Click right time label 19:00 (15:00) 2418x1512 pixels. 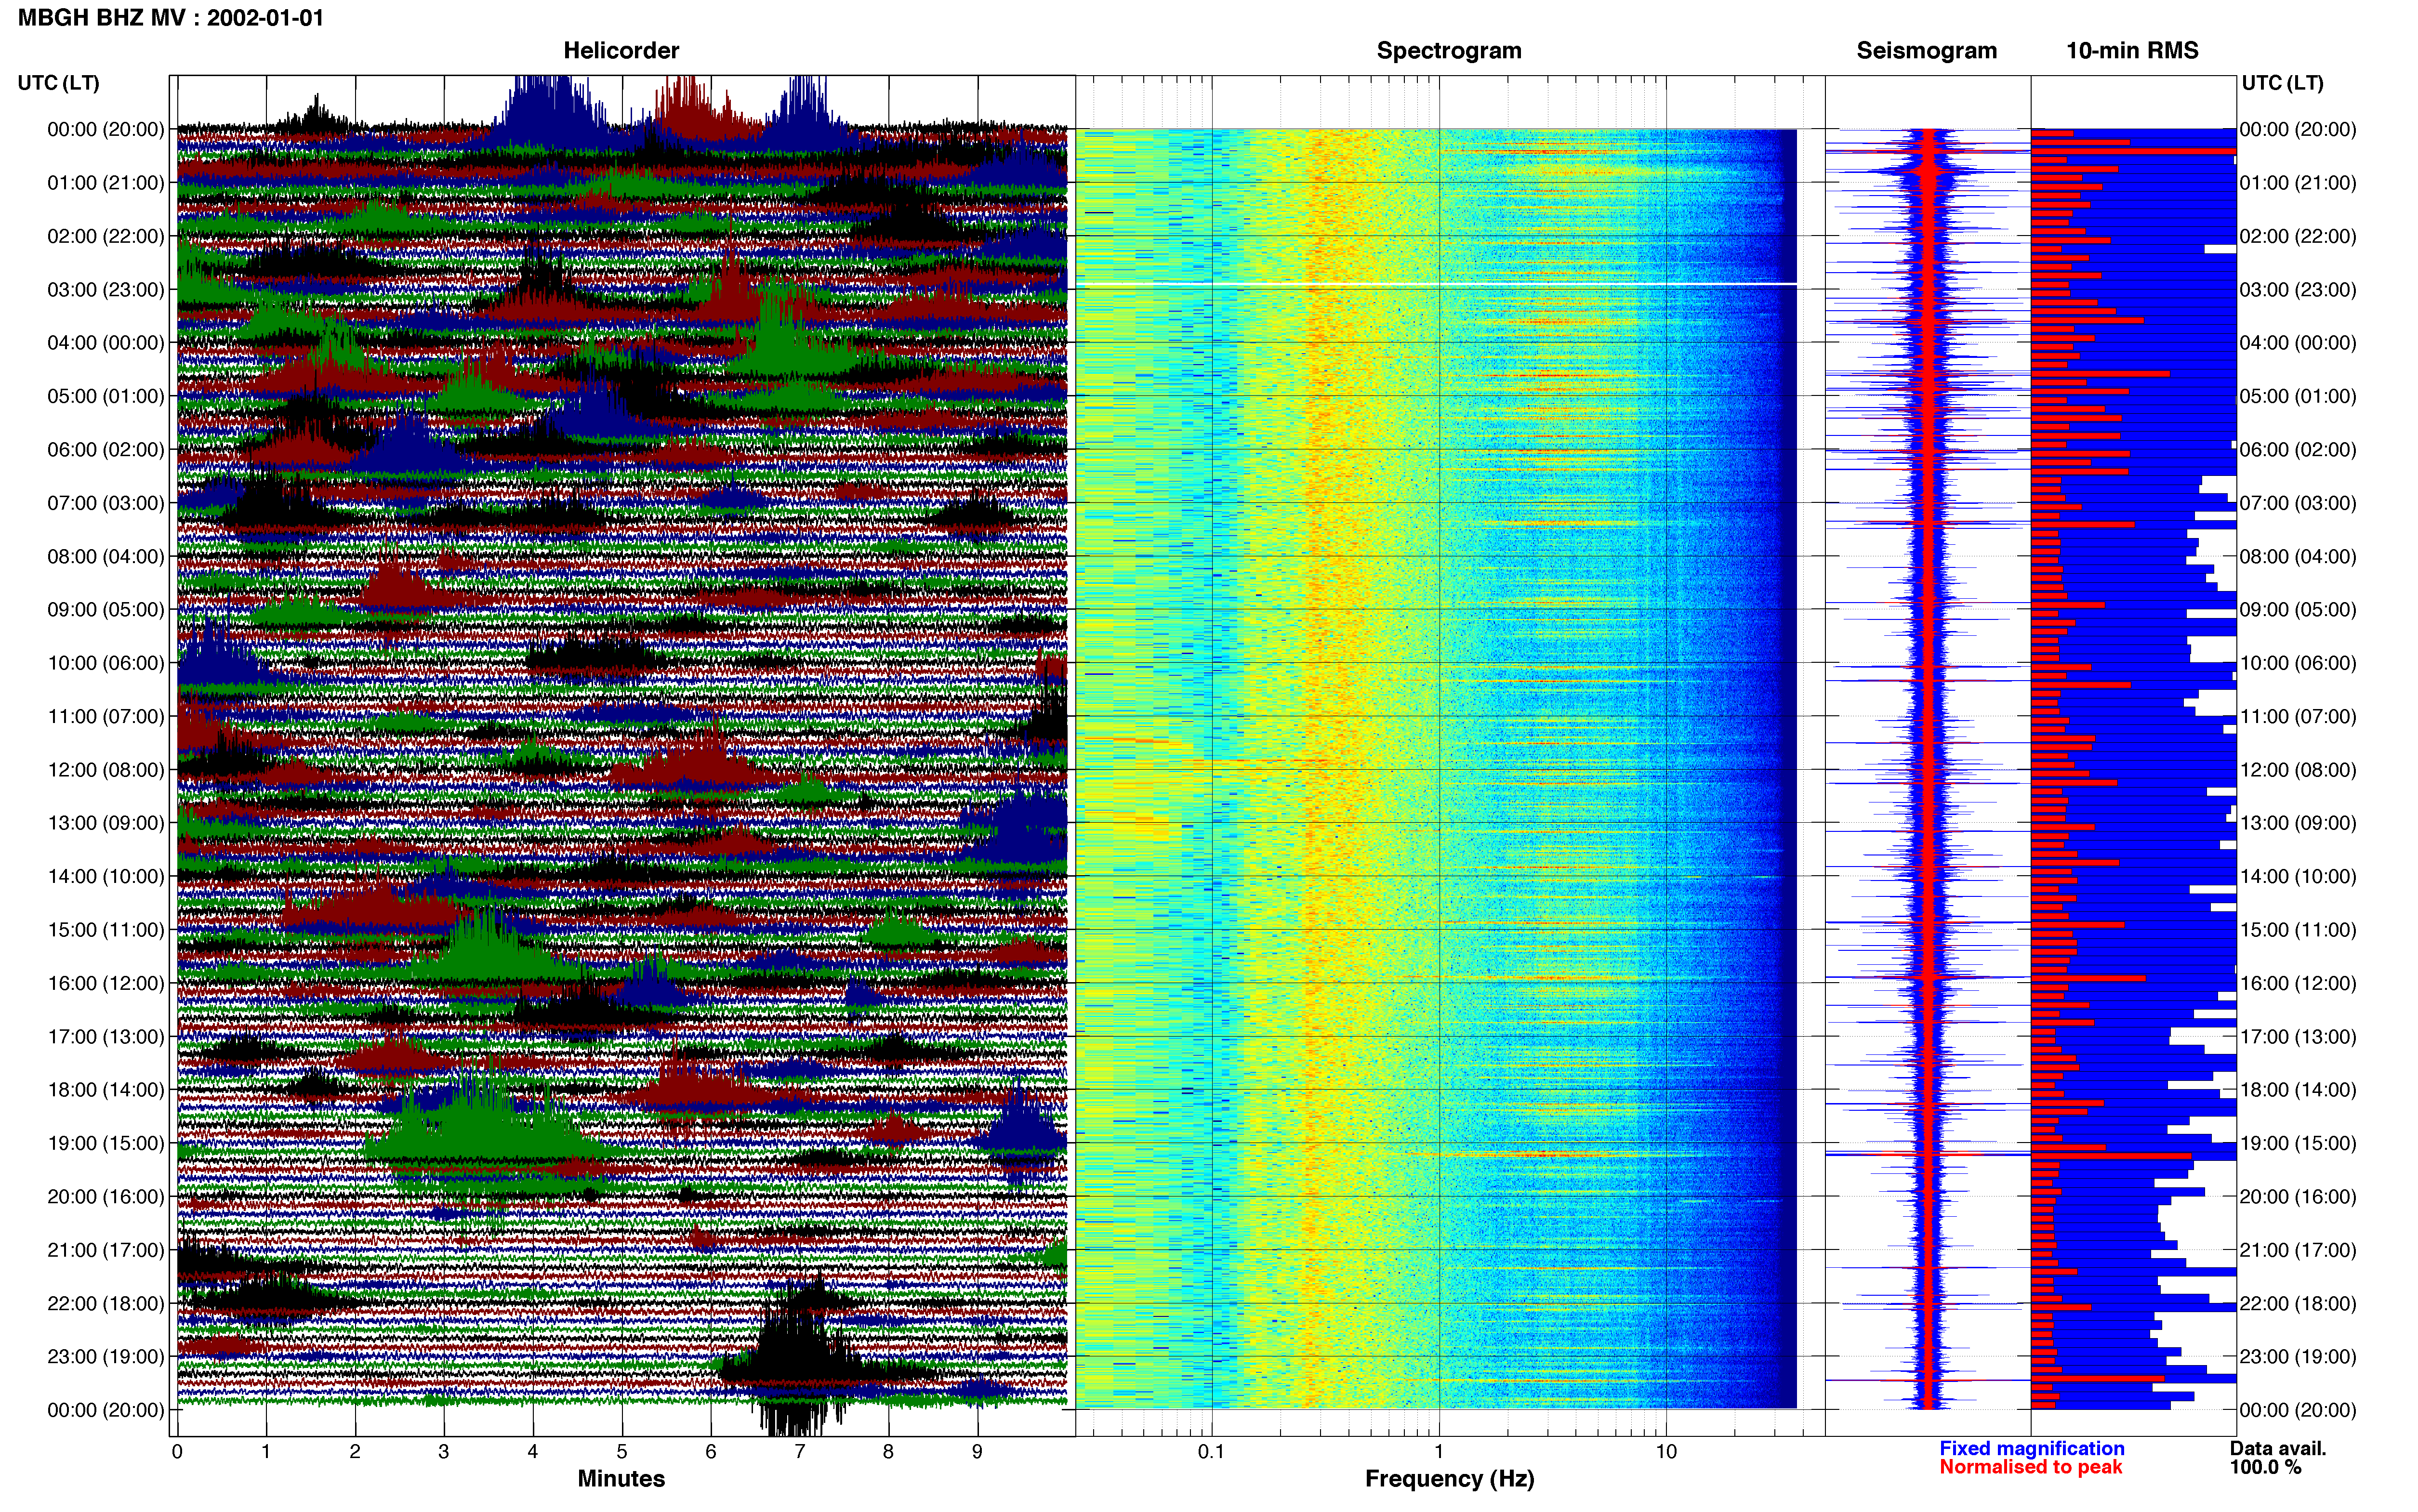(2298, 1143)
